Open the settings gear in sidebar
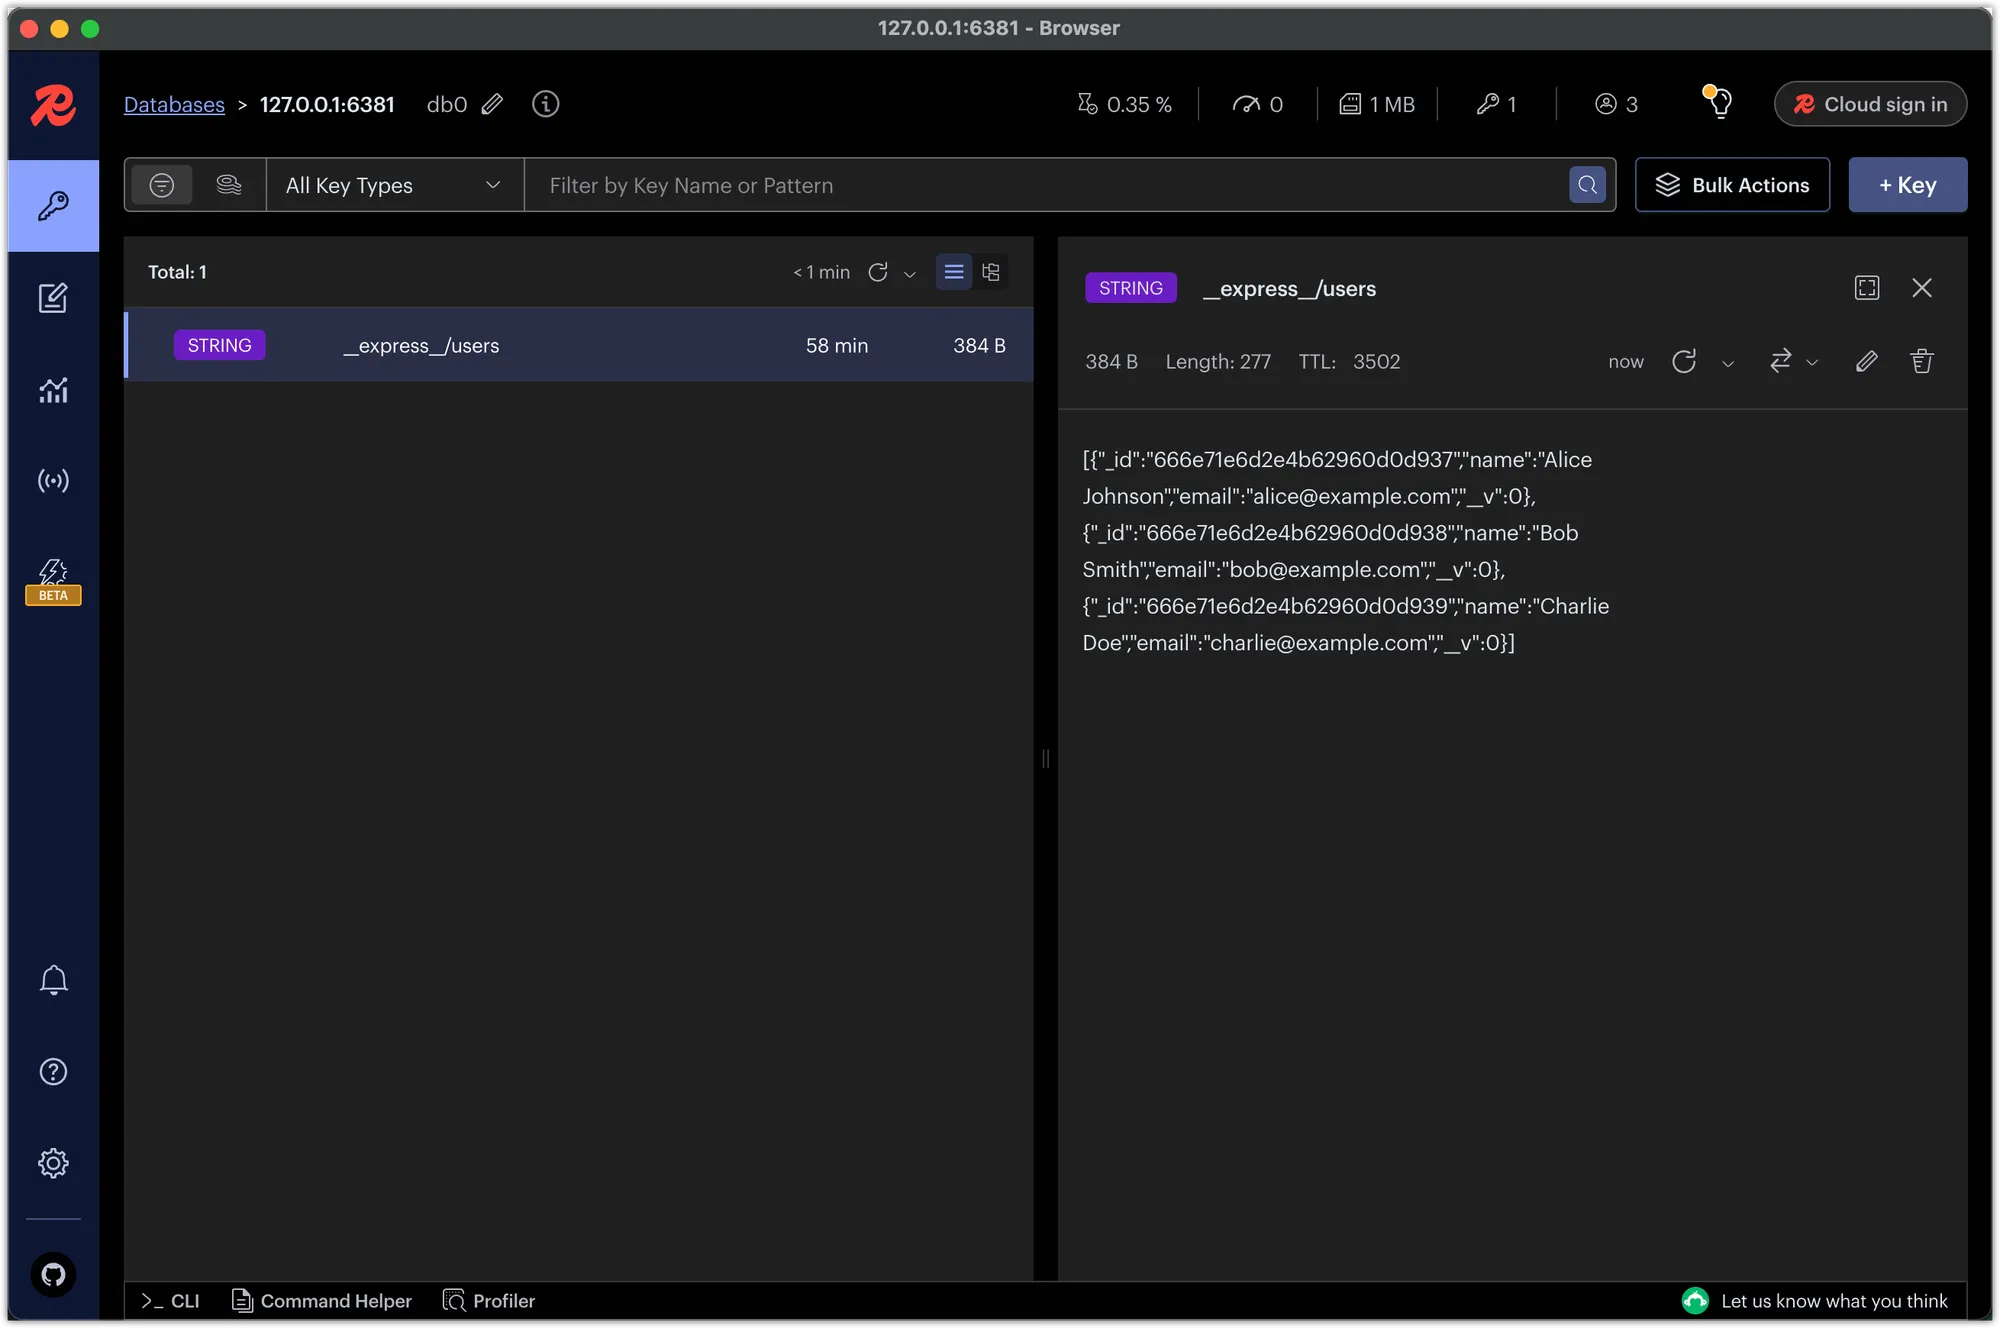 [53, 1163]
